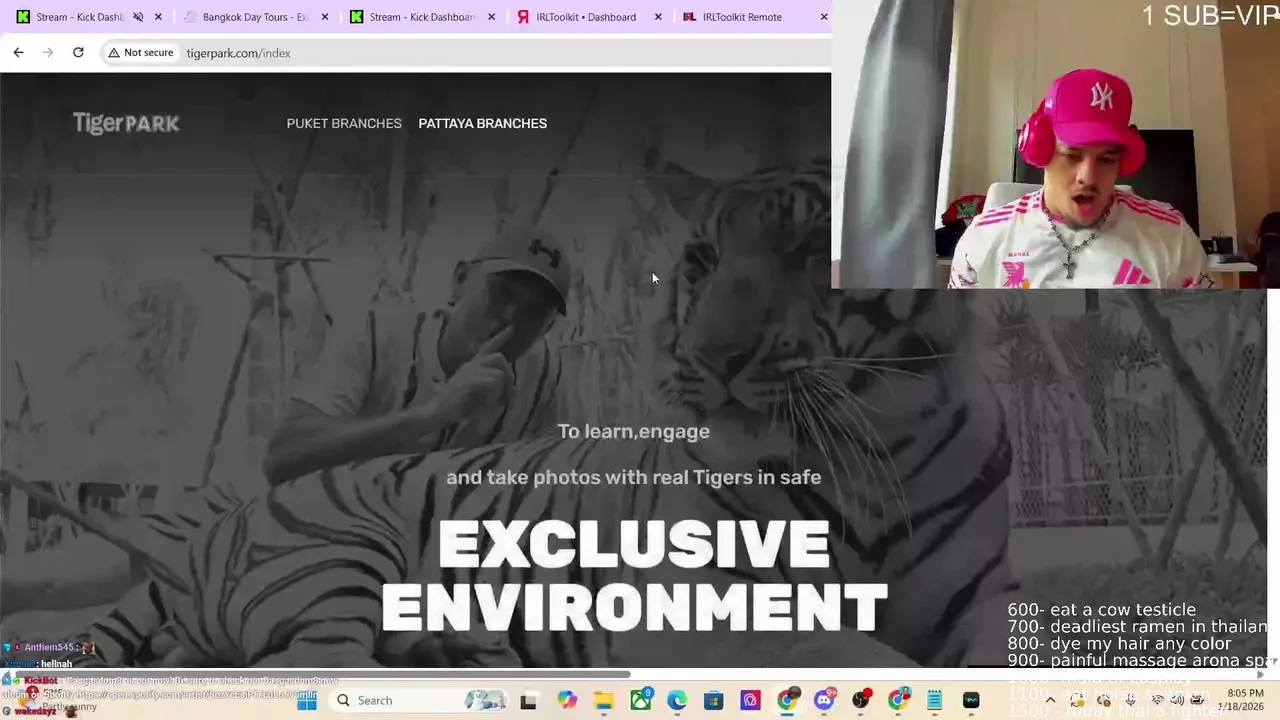Click the '600- eat a cow testicle' goal line
This screenshot has height=720, width=1280.
coord(1101,610)
